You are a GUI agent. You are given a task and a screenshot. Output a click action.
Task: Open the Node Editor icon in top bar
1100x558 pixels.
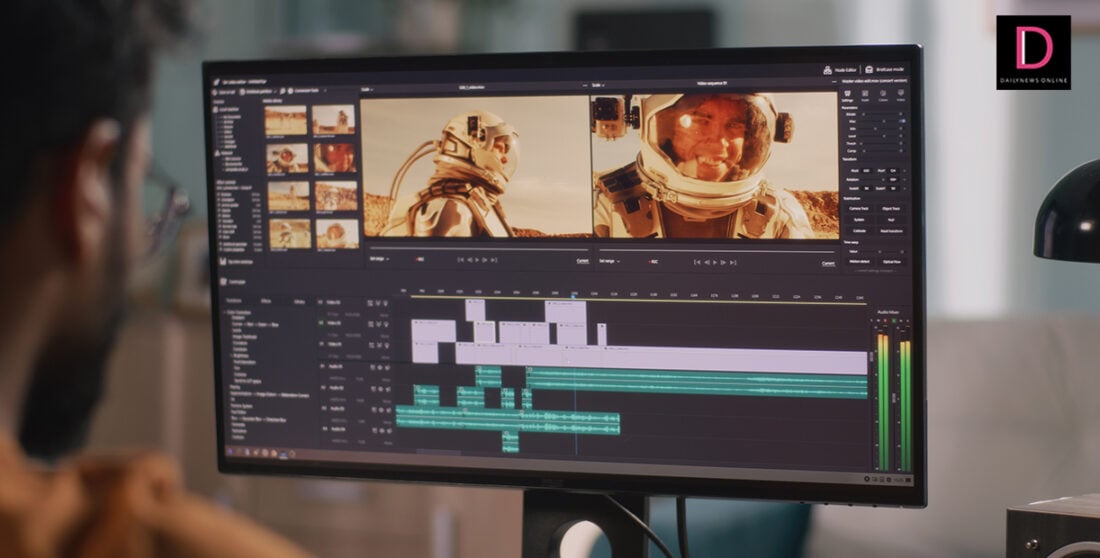point(827,69)
